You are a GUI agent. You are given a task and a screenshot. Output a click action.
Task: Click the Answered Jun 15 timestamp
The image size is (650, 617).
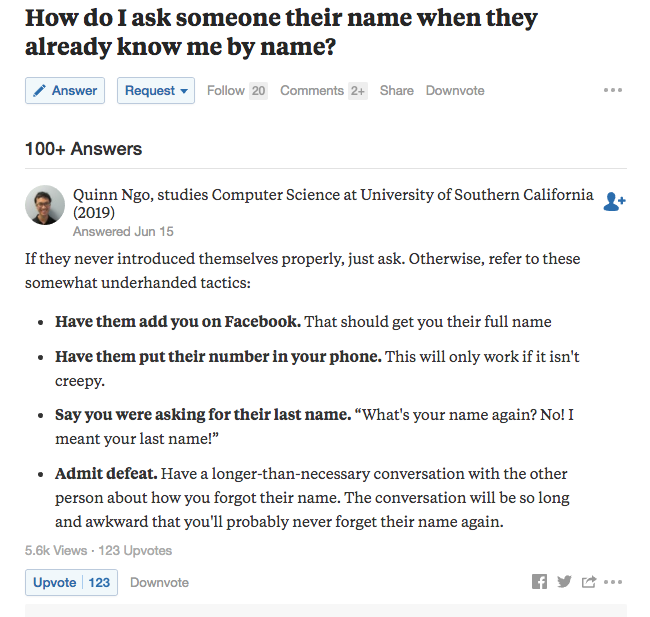point(123,231)
